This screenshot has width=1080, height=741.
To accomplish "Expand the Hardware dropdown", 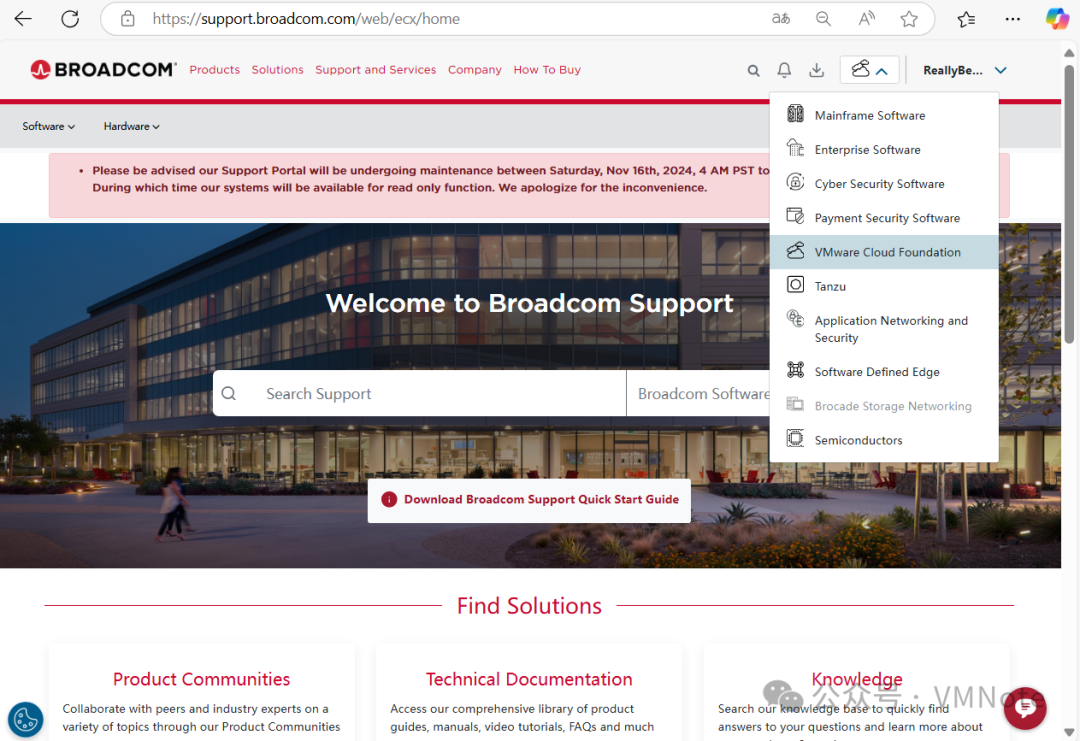I will point(132,126).
